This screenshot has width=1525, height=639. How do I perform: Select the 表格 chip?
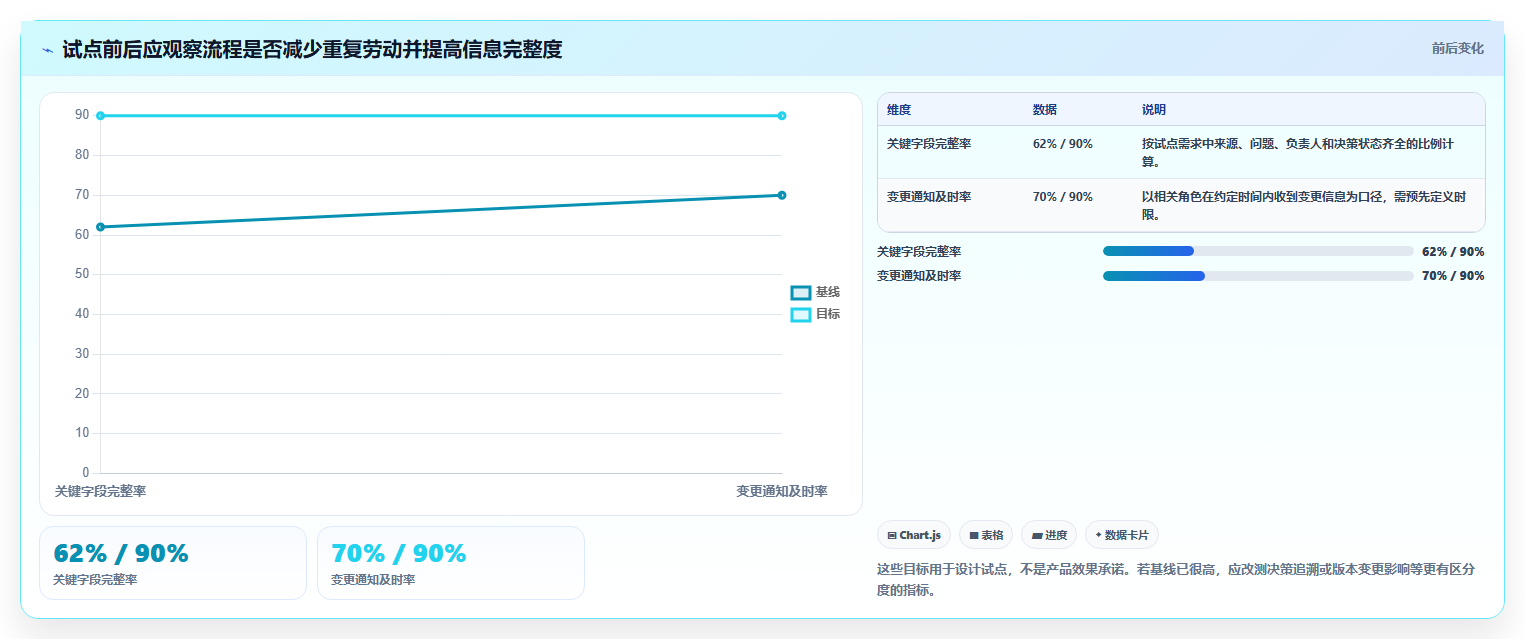point(986,535)
